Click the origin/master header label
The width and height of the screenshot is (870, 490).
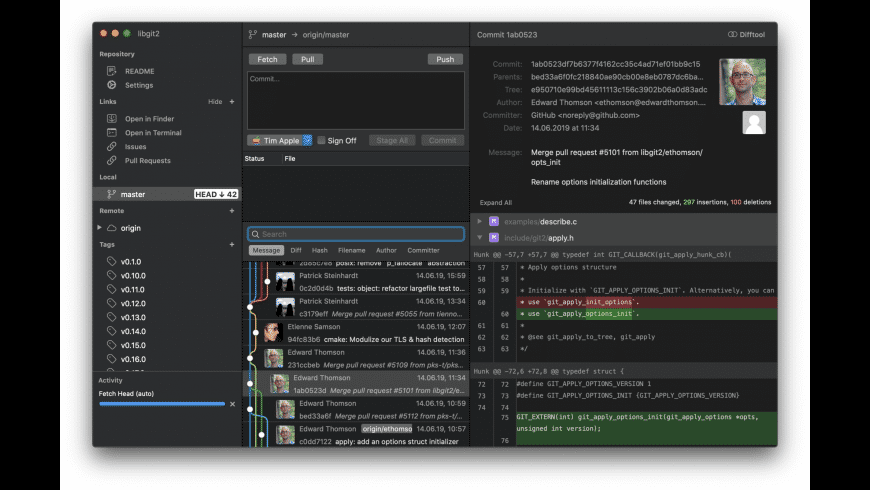click(x=326, y=34)
